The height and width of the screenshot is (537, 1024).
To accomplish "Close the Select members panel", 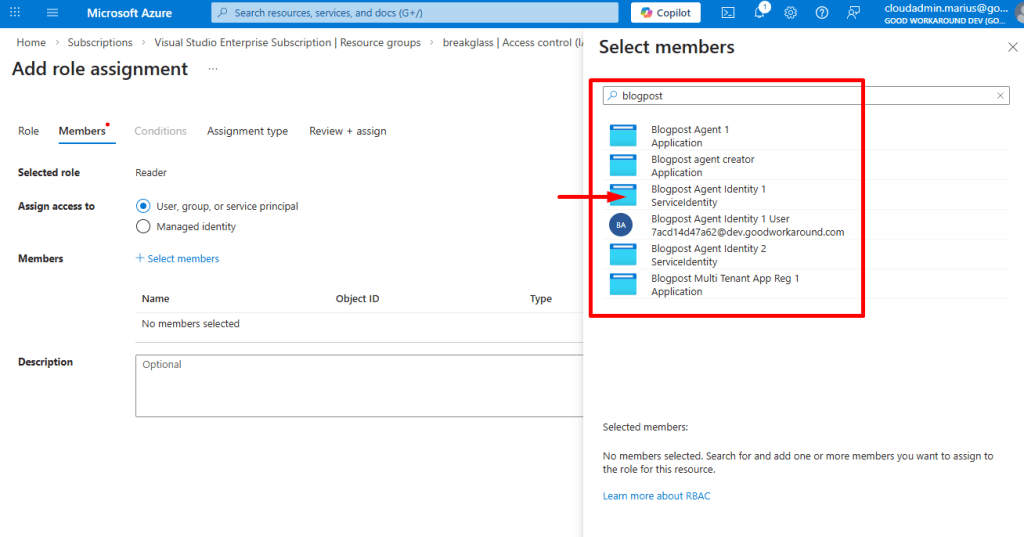I will click(x=1012, y=47).
